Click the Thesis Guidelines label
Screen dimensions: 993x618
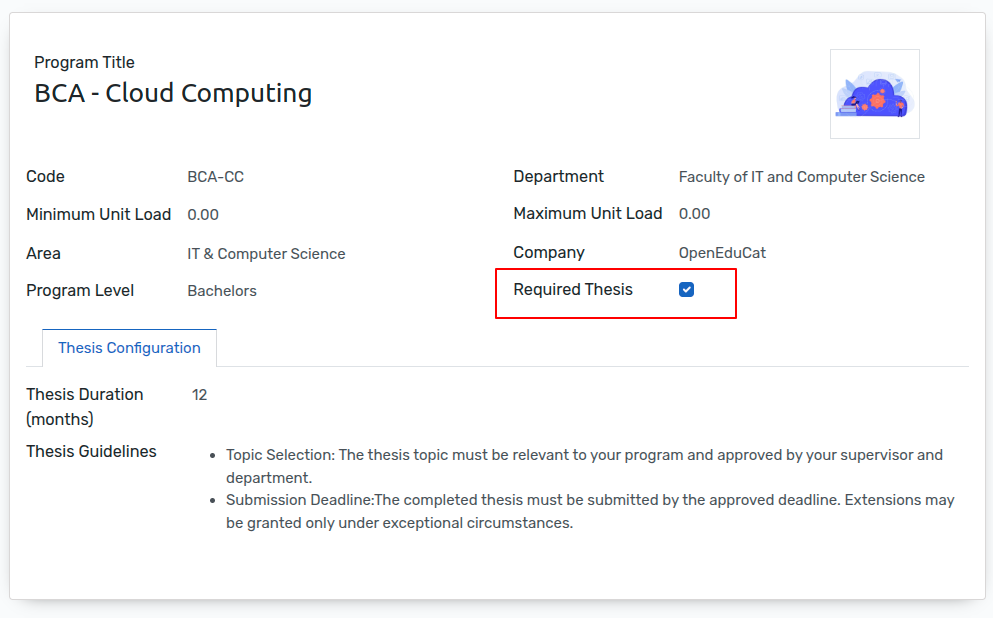point(91,451)
